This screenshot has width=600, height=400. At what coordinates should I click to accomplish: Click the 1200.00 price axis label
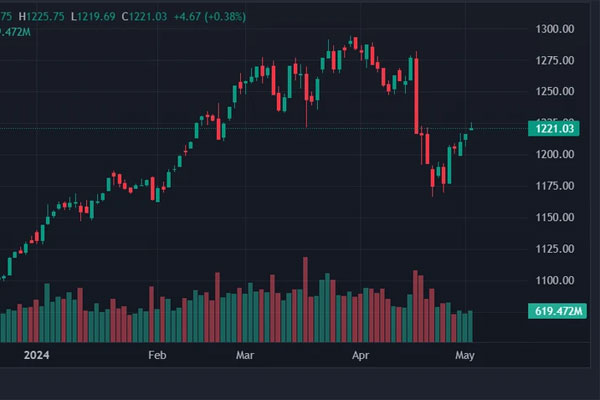[552, 155]
